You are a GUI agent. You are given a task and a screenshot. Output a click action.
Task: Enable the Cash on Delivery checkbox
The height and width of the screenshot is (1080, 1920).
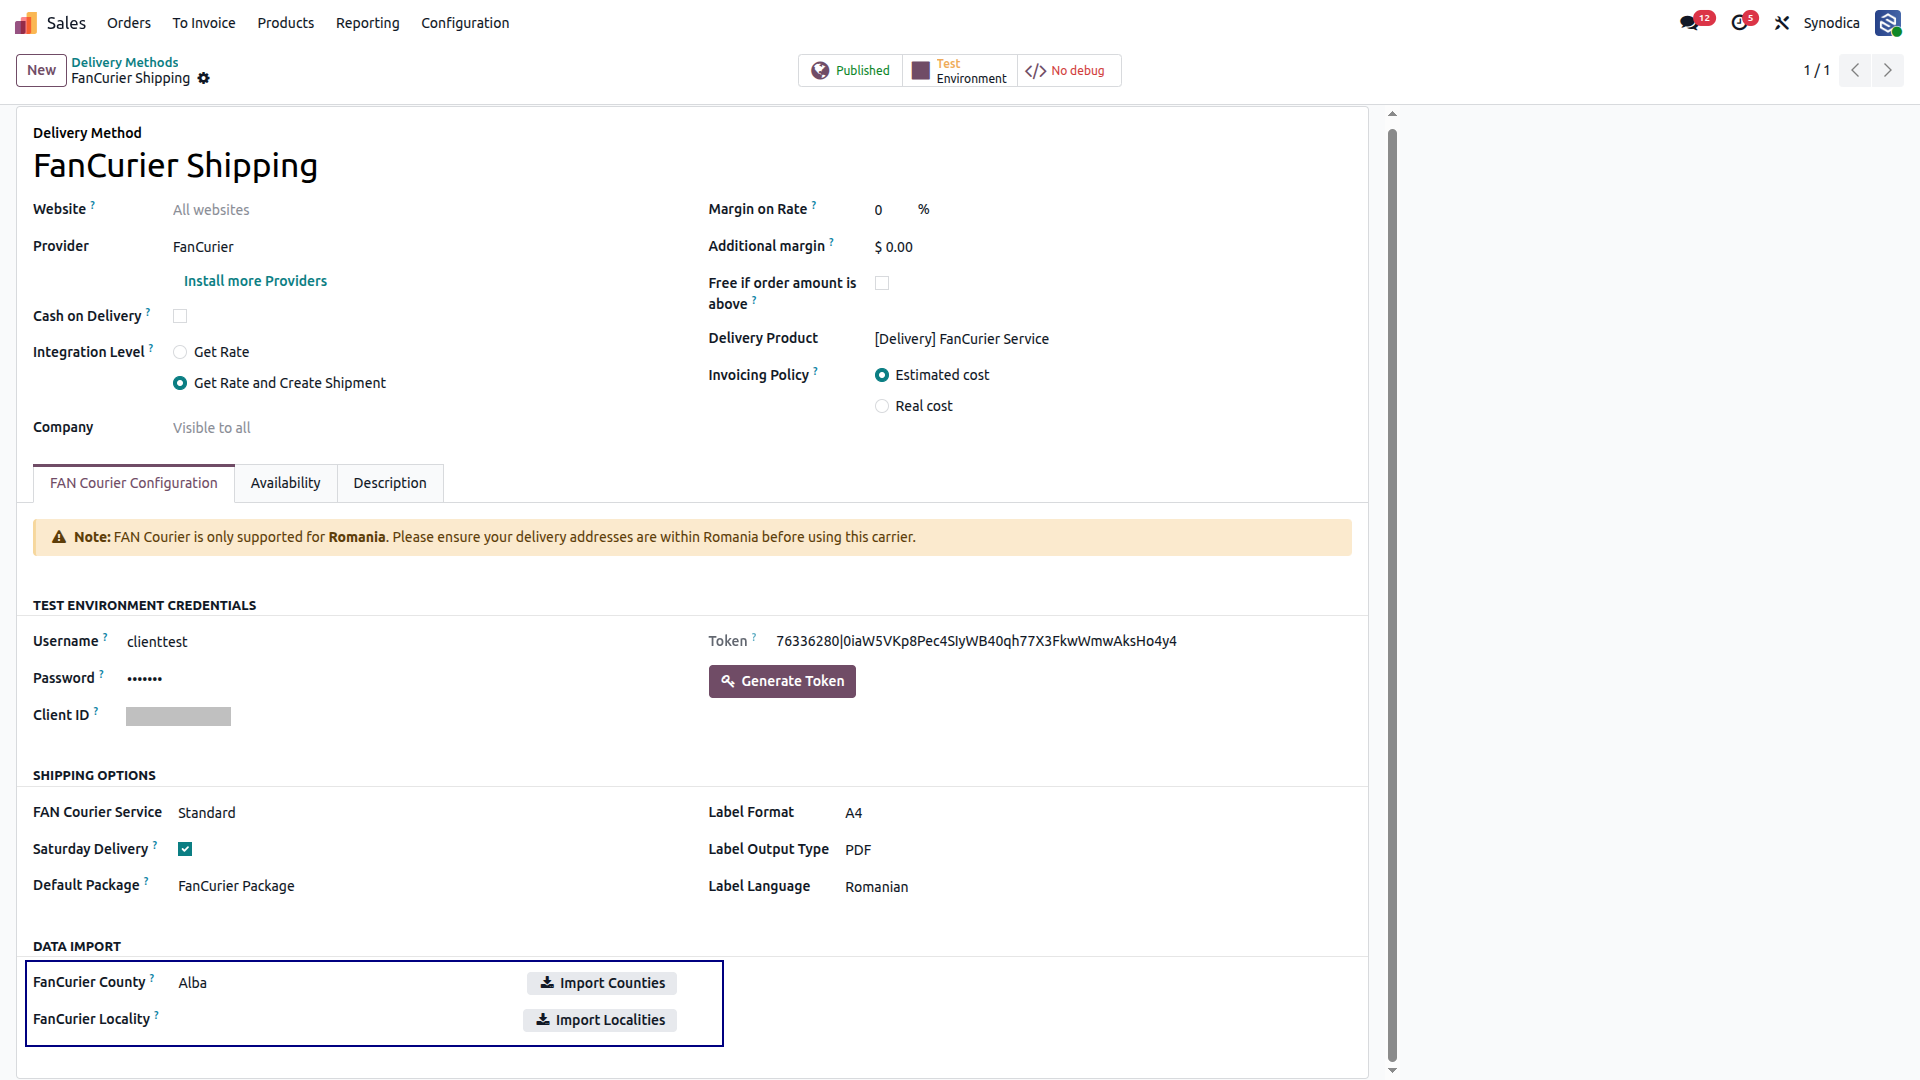click(180, 316)
